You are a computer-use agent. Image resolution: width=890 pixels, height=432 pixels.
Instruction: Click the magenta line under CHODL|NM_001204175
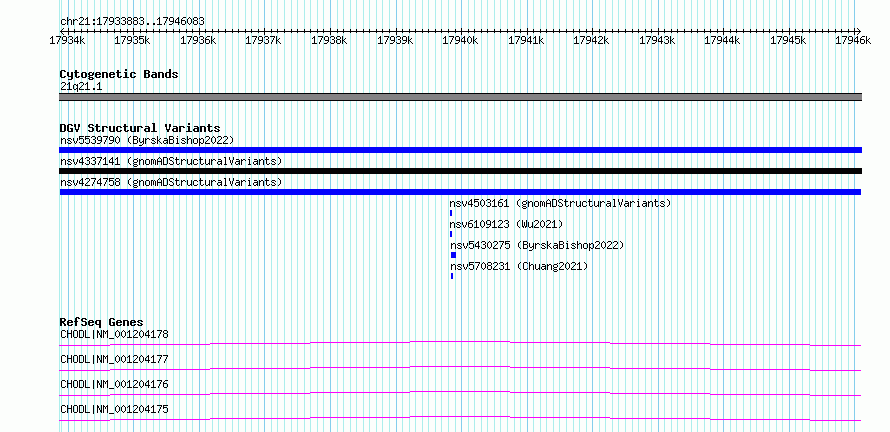[461, 418]
